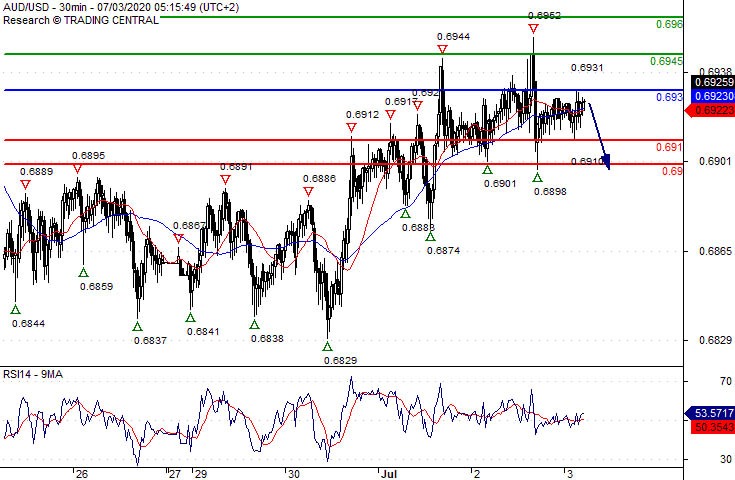
Task: Click the green up-triangle marker above 0.6844
Action: pyautogui.click(x=15, y=309)
